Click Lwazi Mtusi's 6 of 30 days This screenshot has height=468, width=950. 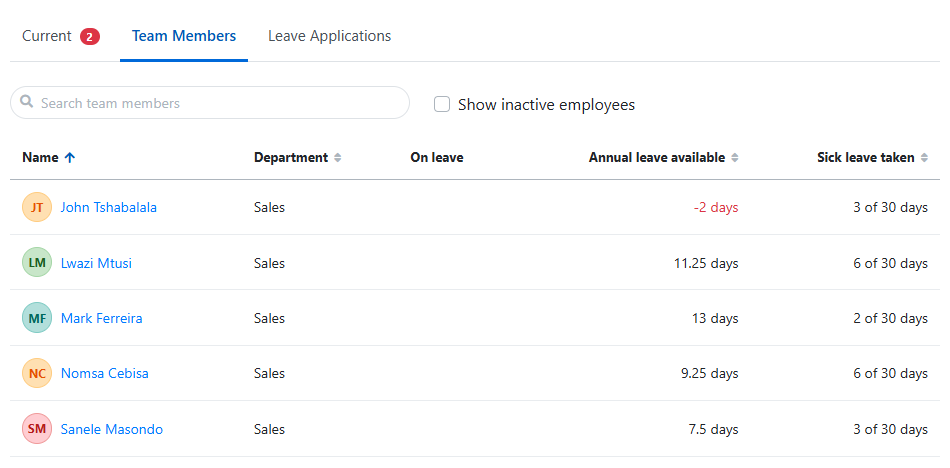pyautogui.click(x=891, y=263)
